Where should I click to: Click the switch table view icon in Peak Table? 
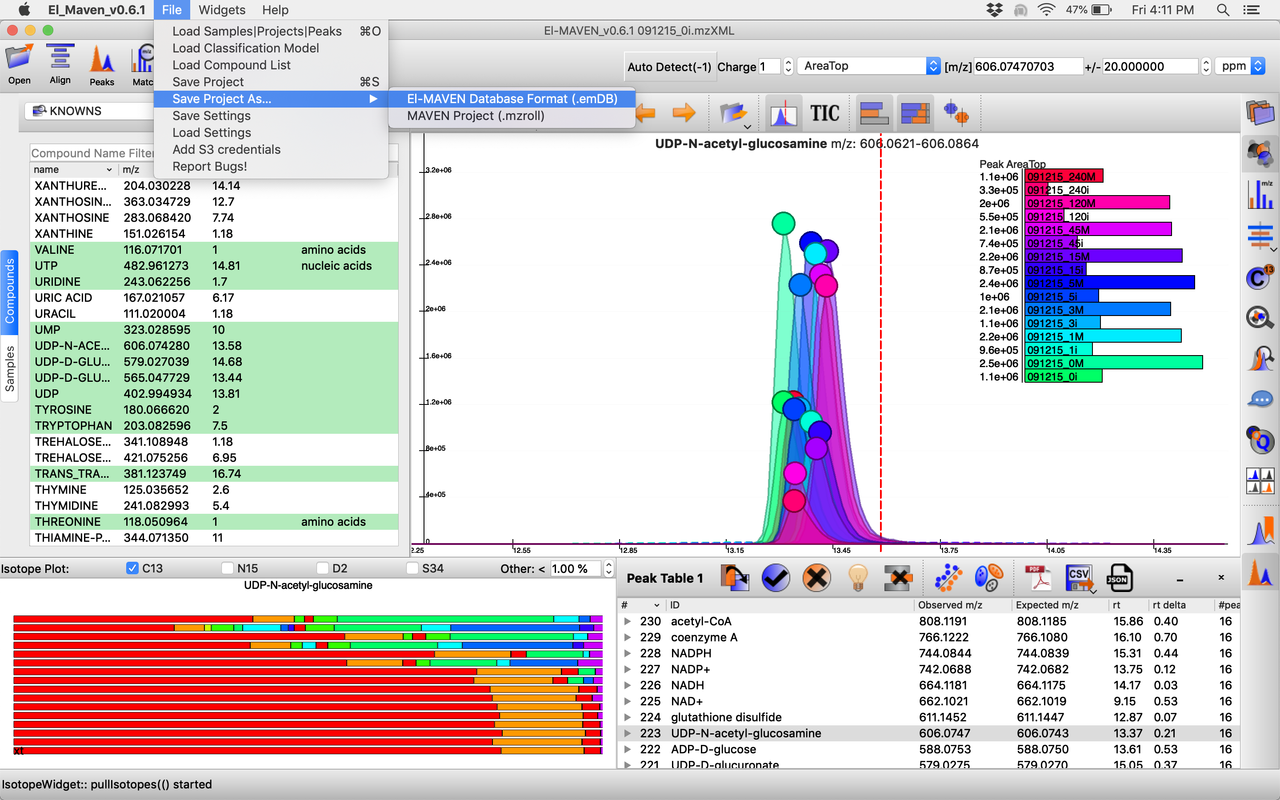[x=735, y=577]
